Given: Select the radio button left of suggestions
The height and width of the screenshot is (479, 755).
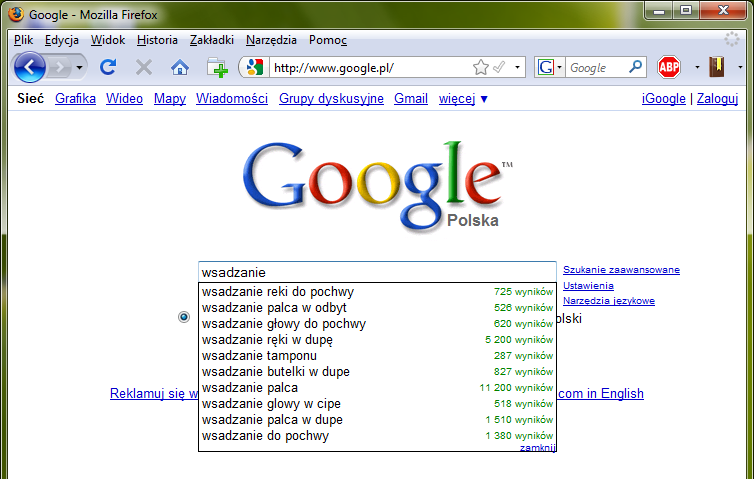Looking at the screenshot, I should point(184,317).
